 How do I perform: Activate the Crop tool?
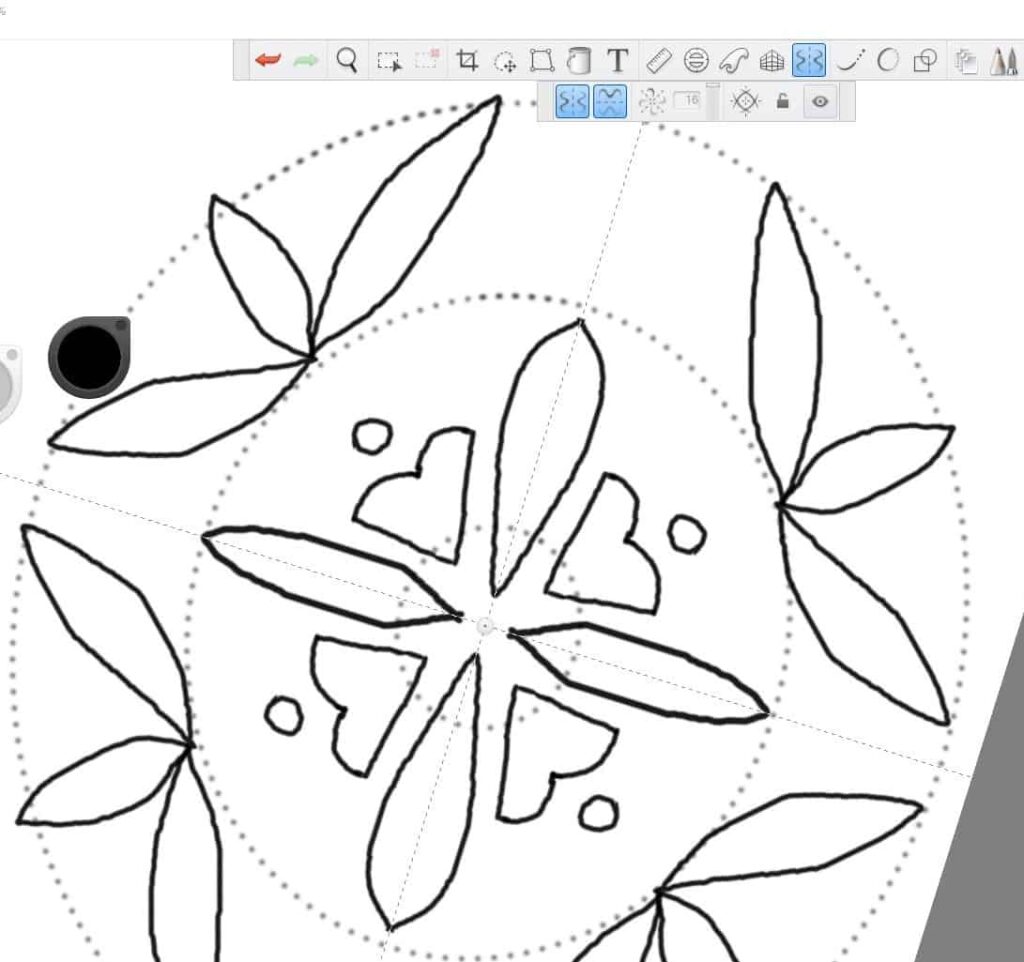(x=467, y=60)
